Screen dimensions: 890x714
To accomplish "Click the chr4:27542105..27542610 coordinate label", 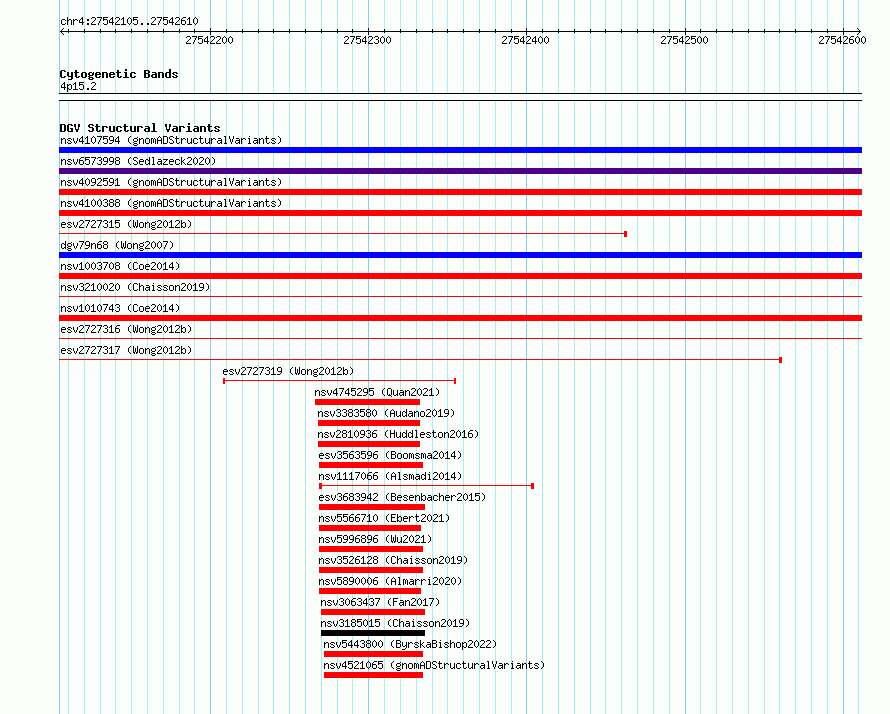I will pyautogui.click(x=129, y=21).
